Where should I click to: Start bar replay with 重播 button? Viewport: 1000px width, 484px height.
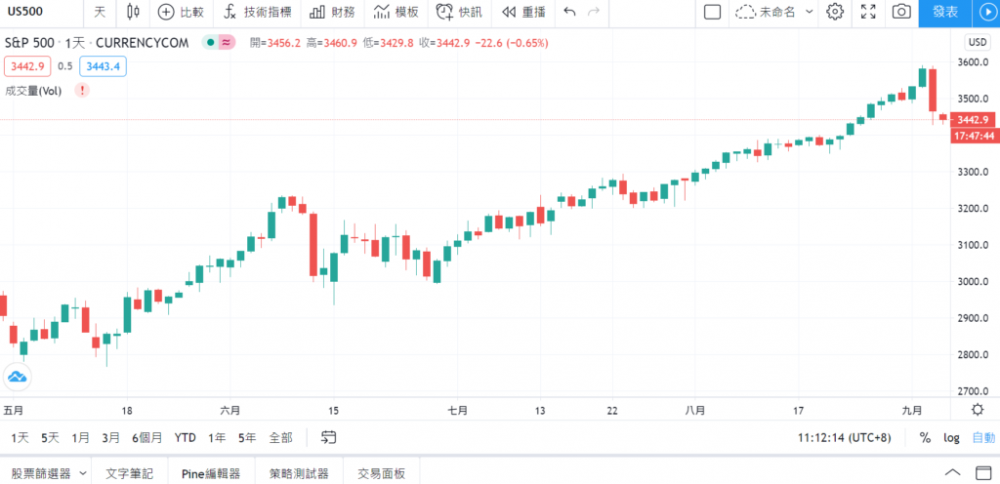[x=524, y=11]
